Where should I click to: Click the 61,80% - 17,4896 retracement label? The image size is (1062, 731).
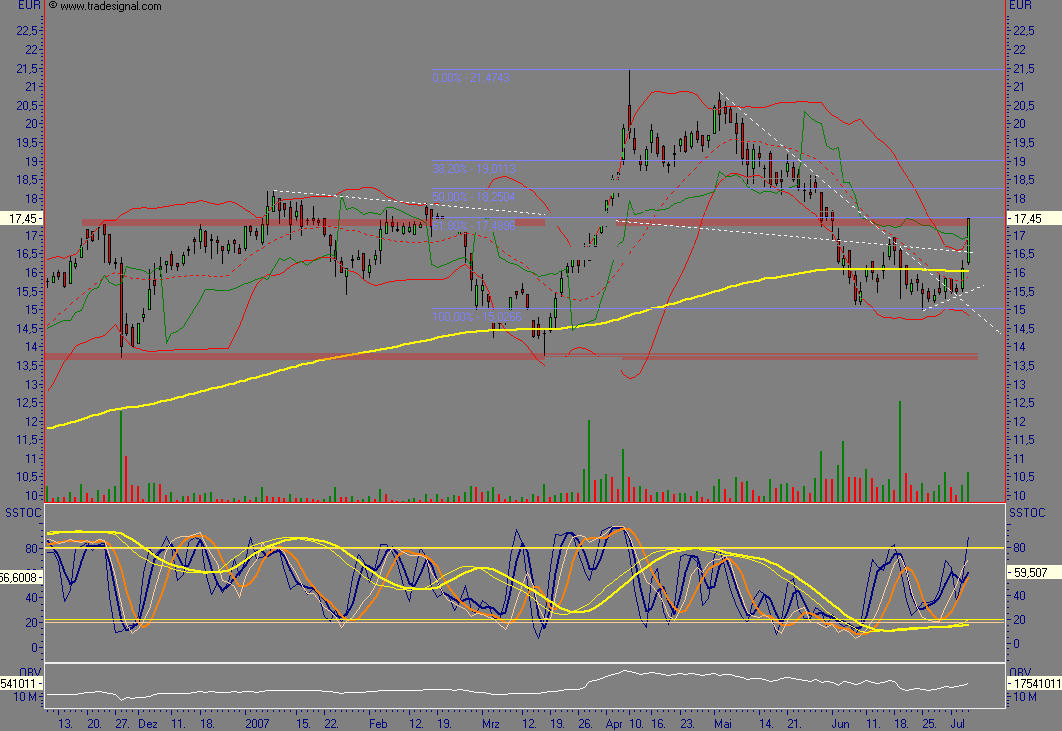coord(474,226)
